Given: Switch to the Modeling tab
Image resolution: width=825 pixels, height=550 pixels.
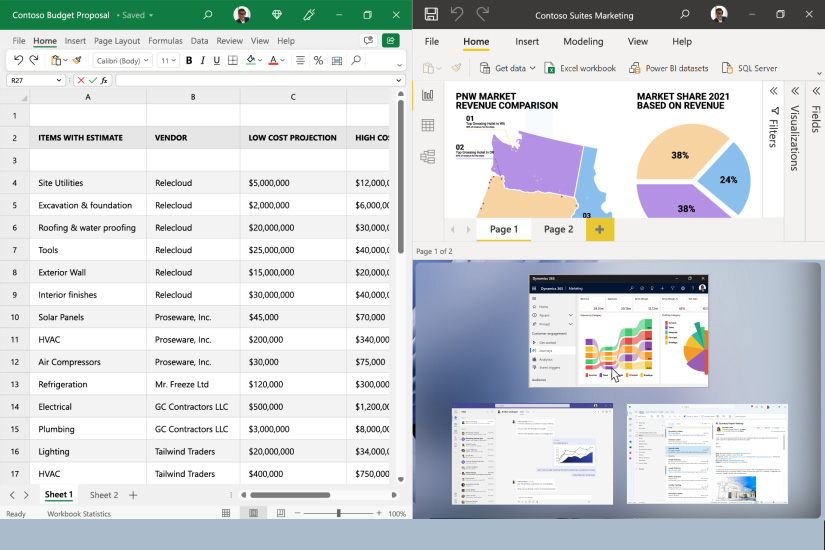Looking at the screenshot, I should click(x=583, y=42).
